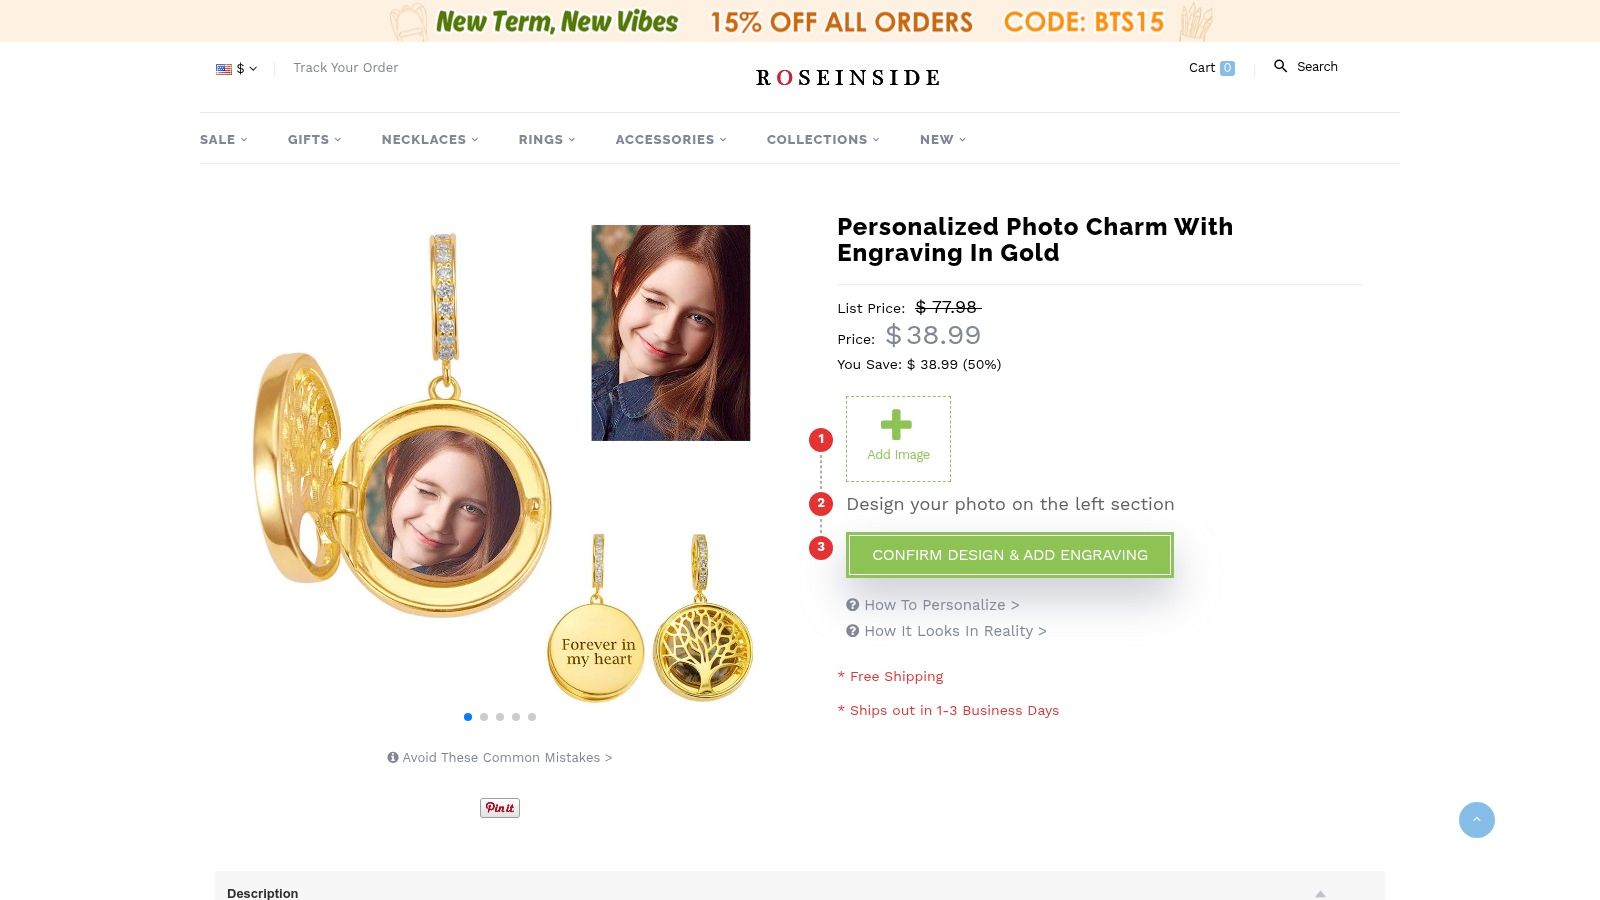Click the scroll-to-top round arrow button
1600x900 pixels.
[x=1476, y=820]
